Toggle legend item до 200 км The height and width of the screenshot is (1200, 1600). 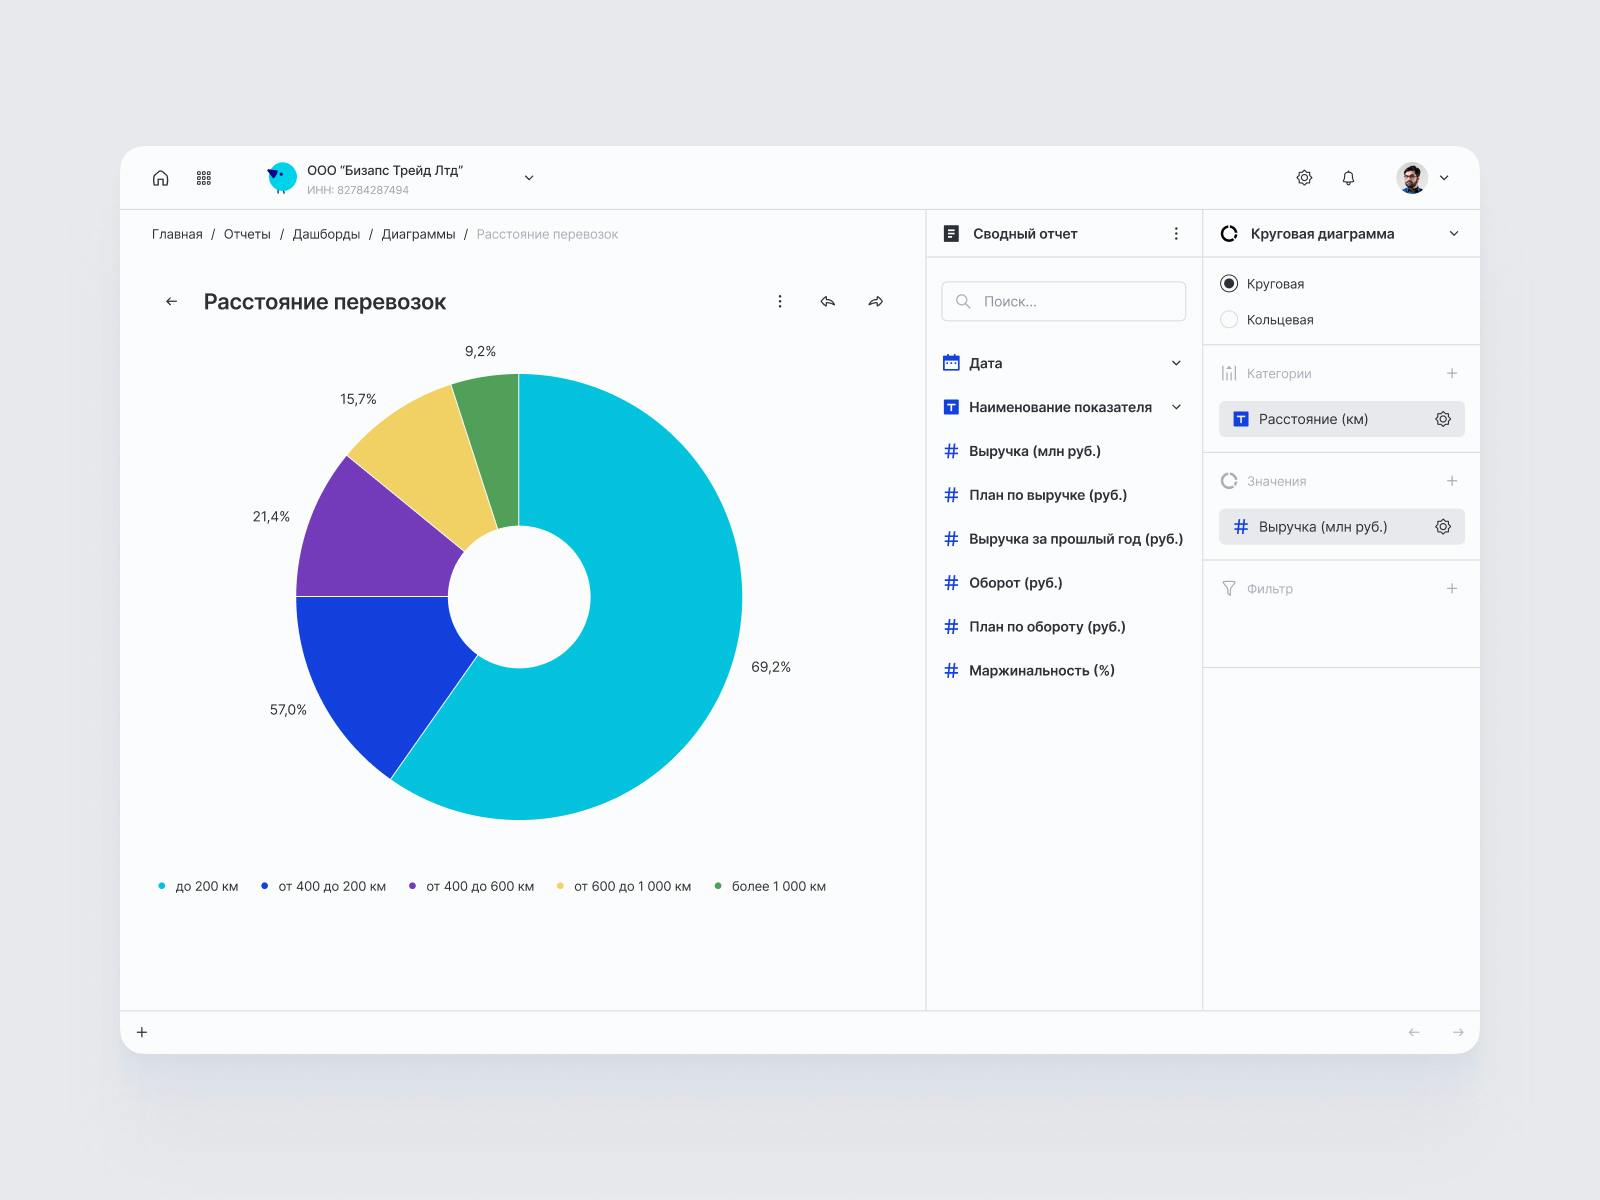pyautogui.click(x=198, y=886)
